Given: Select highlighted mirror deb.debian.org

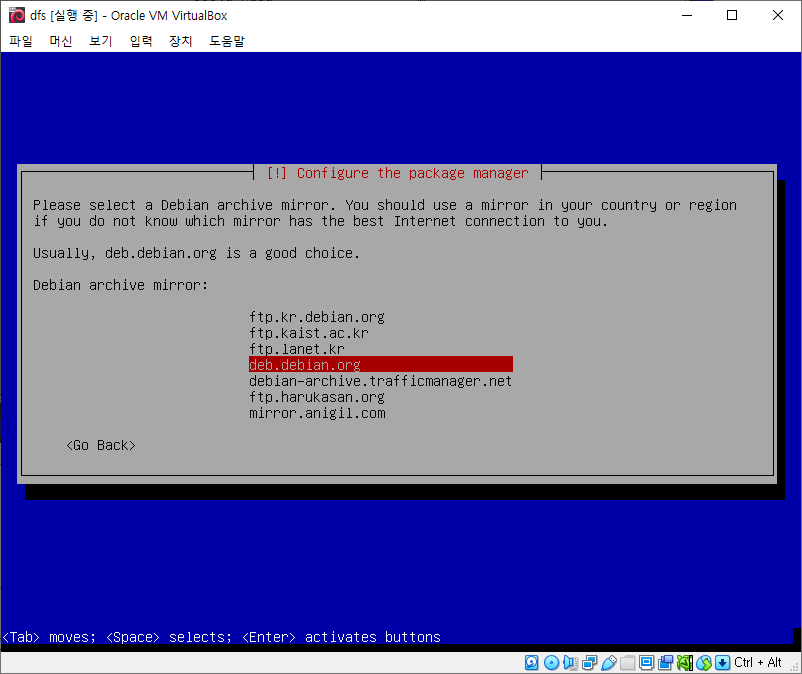Looking at the screenshot, I should 381,365.
